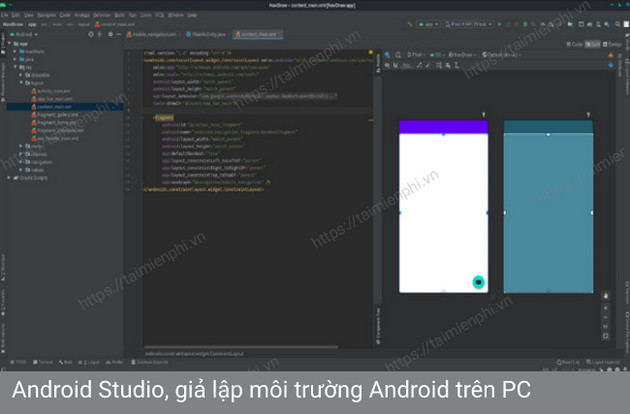Expand the navigation folder

tap(21, 162)
